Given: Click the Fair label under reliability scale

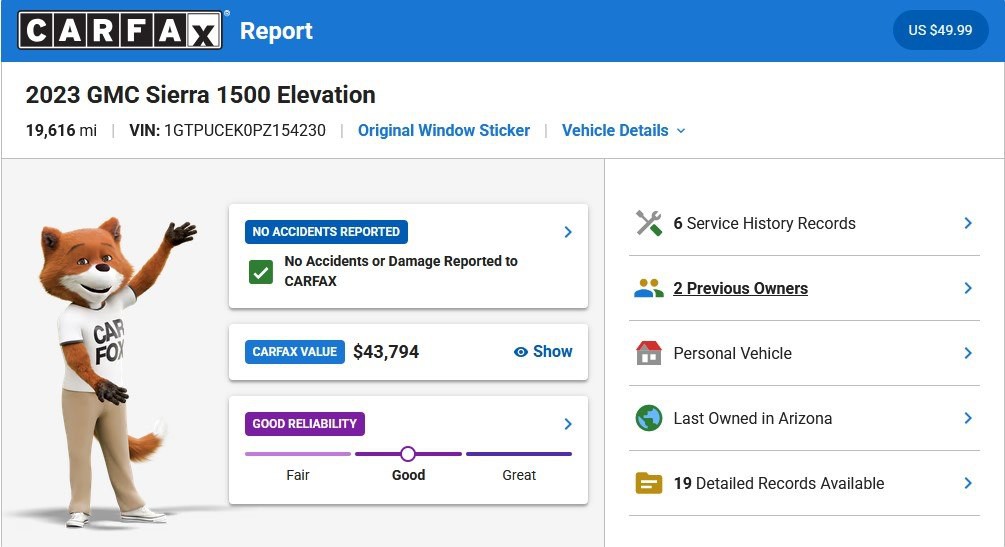Looking at the screenshot, I should click(297, 475).
